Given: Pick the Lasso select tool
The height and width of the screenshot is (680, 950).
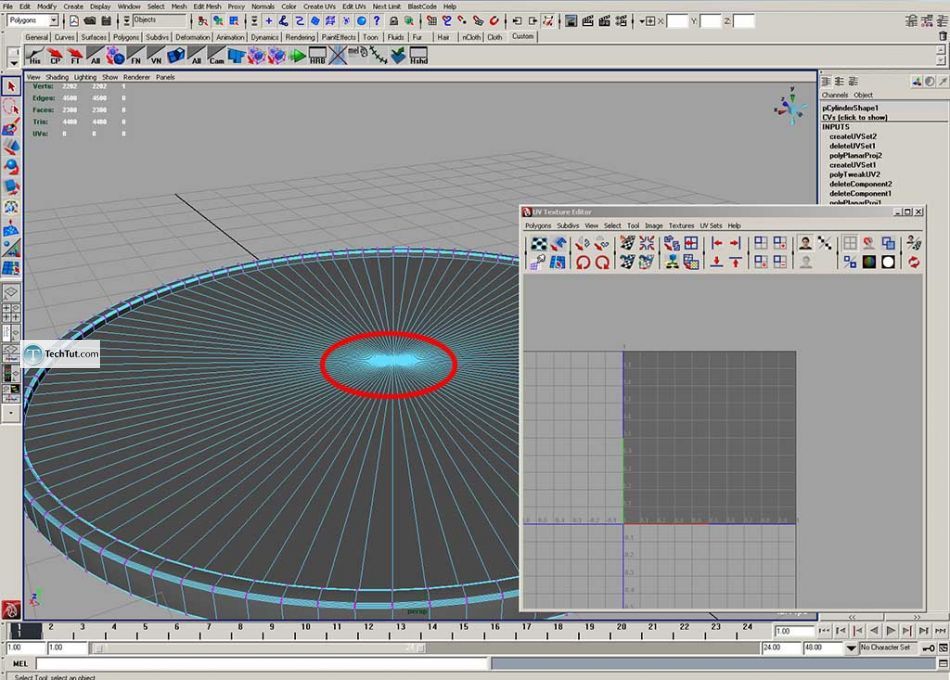Looking at the screenshot, I should click(11, 107).
